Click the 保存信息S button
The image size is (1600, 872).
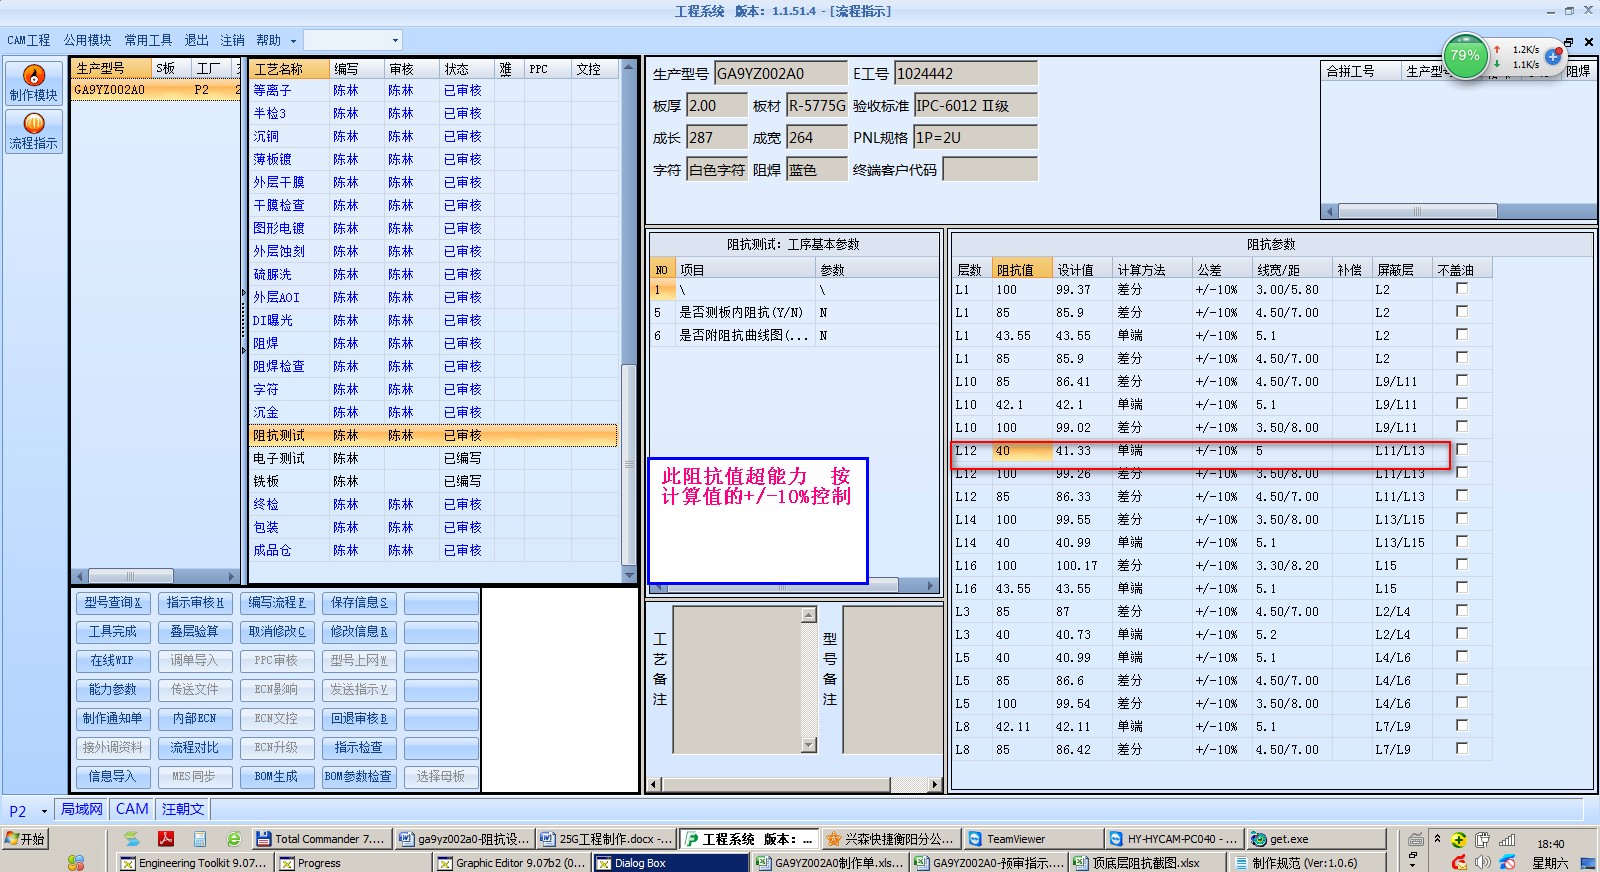click(359, 603)
